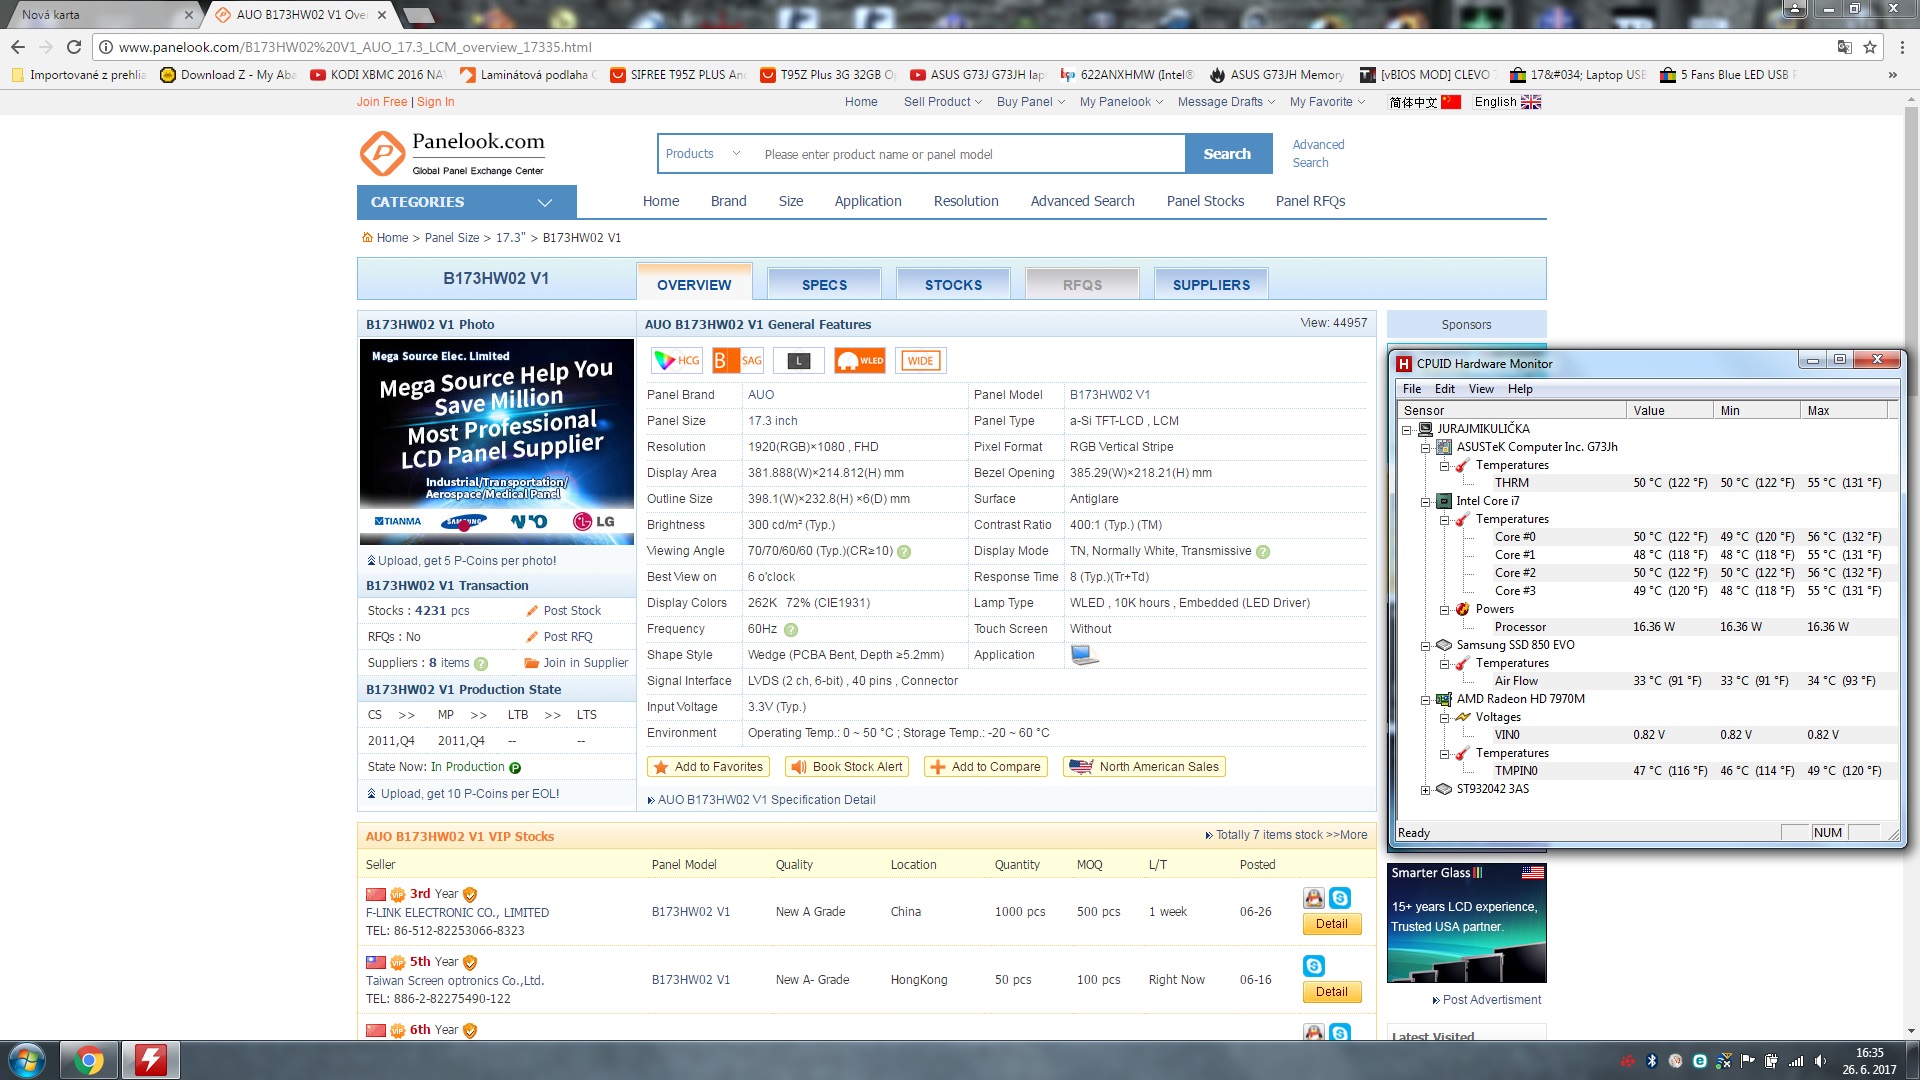
Task: Click the Display Mode help question icon
Action: coord(1263,552)
